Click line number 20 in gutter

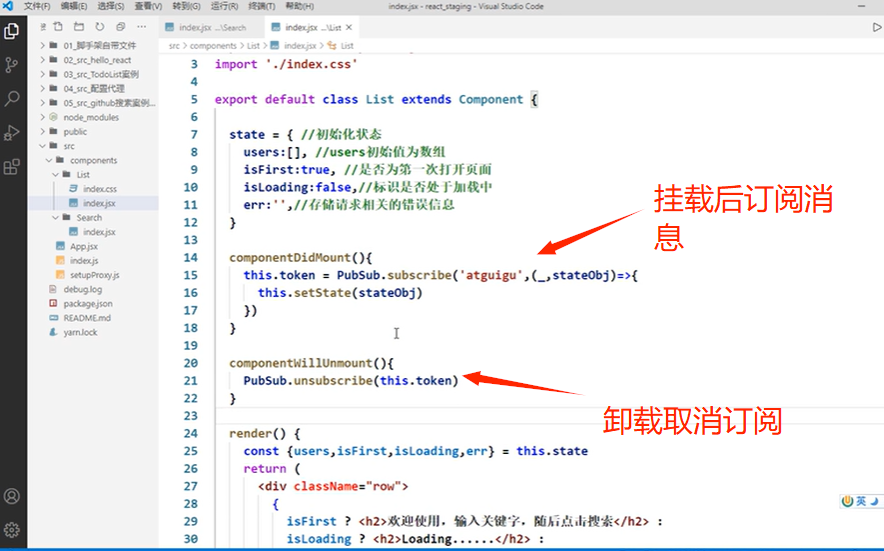(191, 363)
